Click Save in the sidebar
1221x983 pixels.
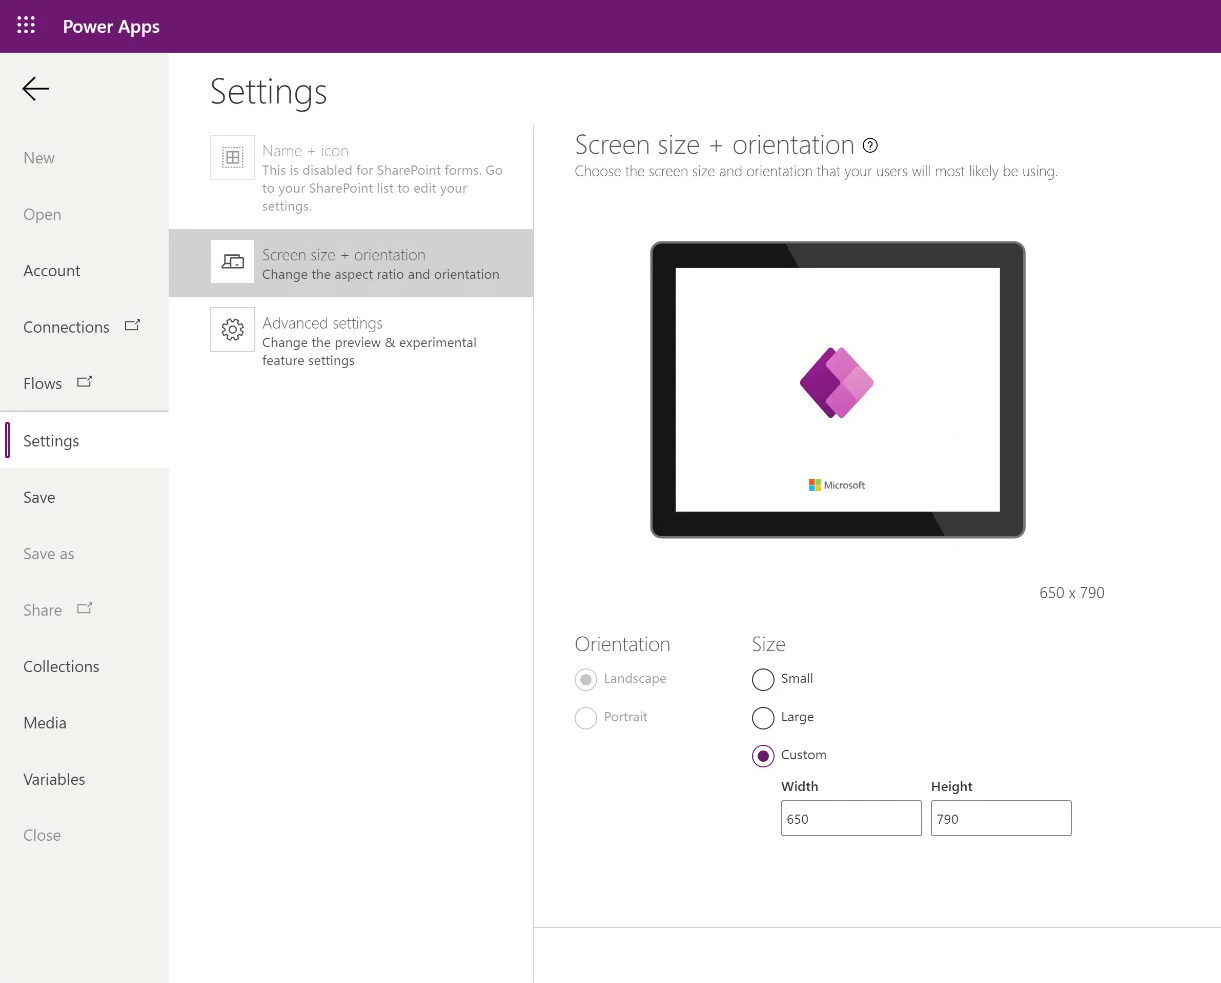39,497
